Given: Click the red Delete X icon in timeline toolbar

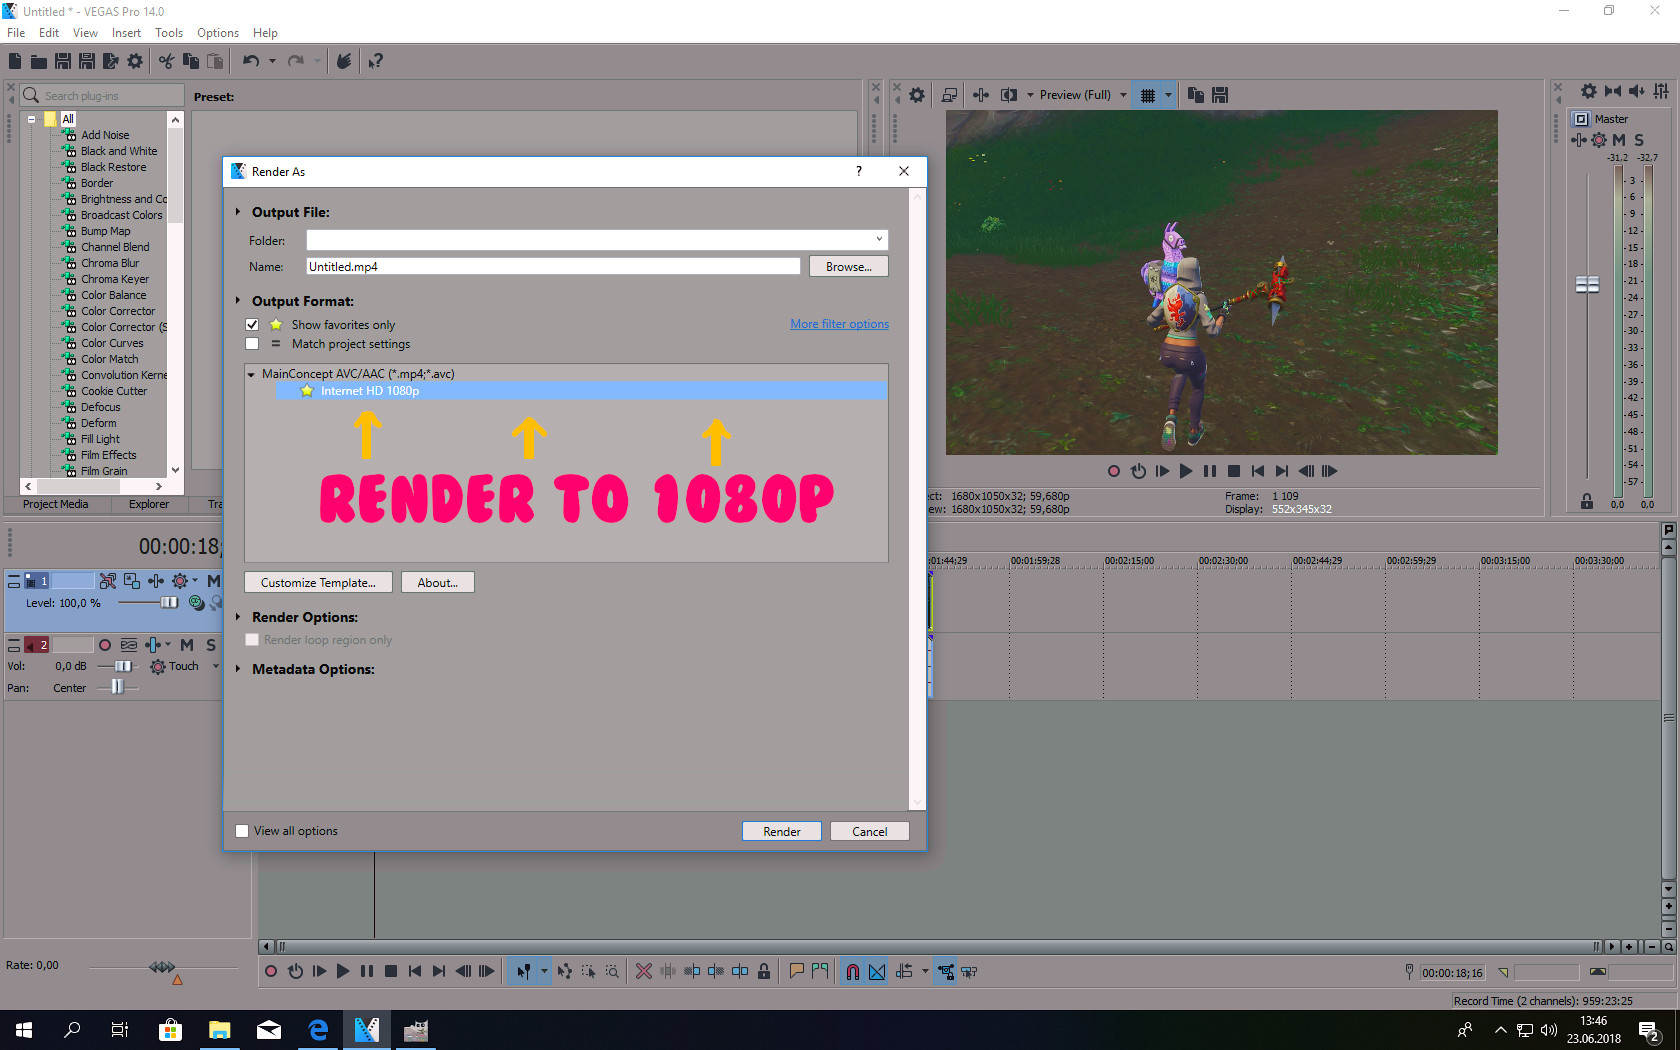Looking at the screenshot, I should coord(644,971).
